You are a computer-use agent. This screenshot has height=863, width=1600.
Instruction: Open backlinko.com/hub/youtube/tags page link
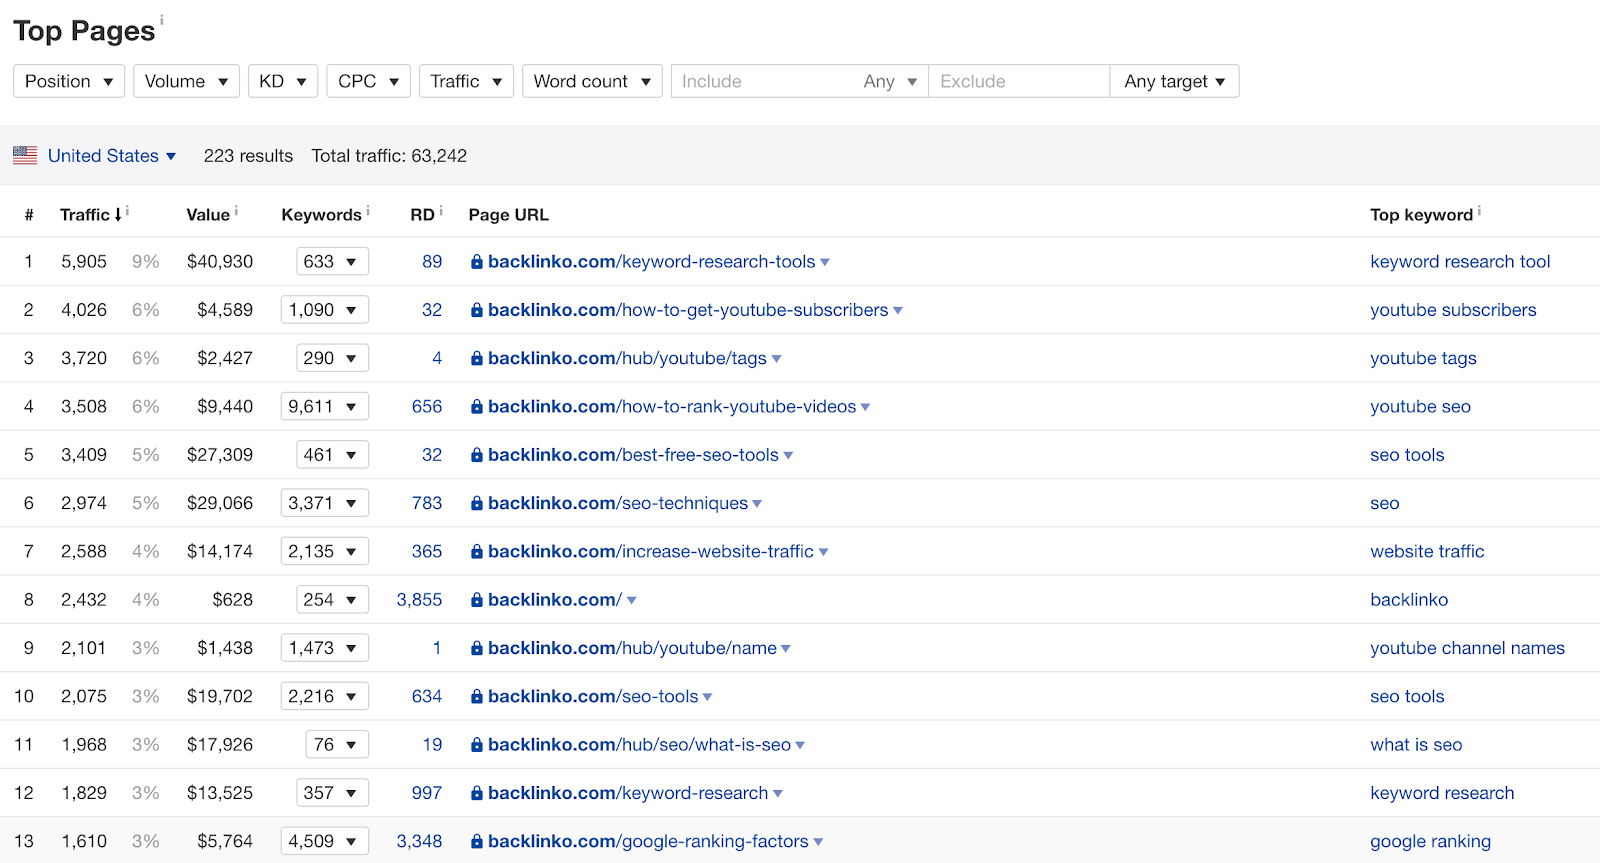[x=627, y=358]
